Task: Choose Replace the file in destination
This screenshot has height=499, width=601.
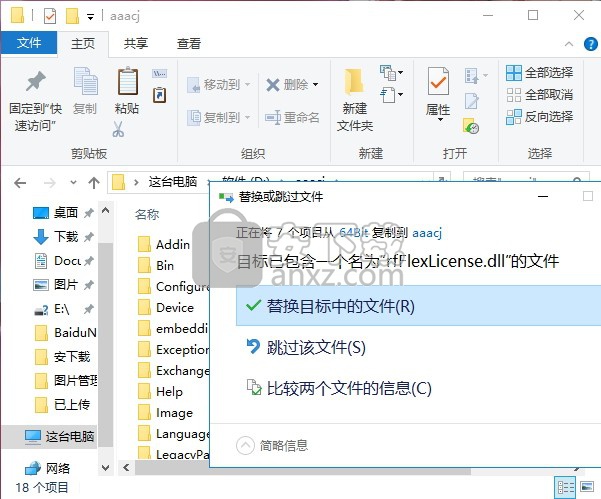Action: click(x=419, y=306)
